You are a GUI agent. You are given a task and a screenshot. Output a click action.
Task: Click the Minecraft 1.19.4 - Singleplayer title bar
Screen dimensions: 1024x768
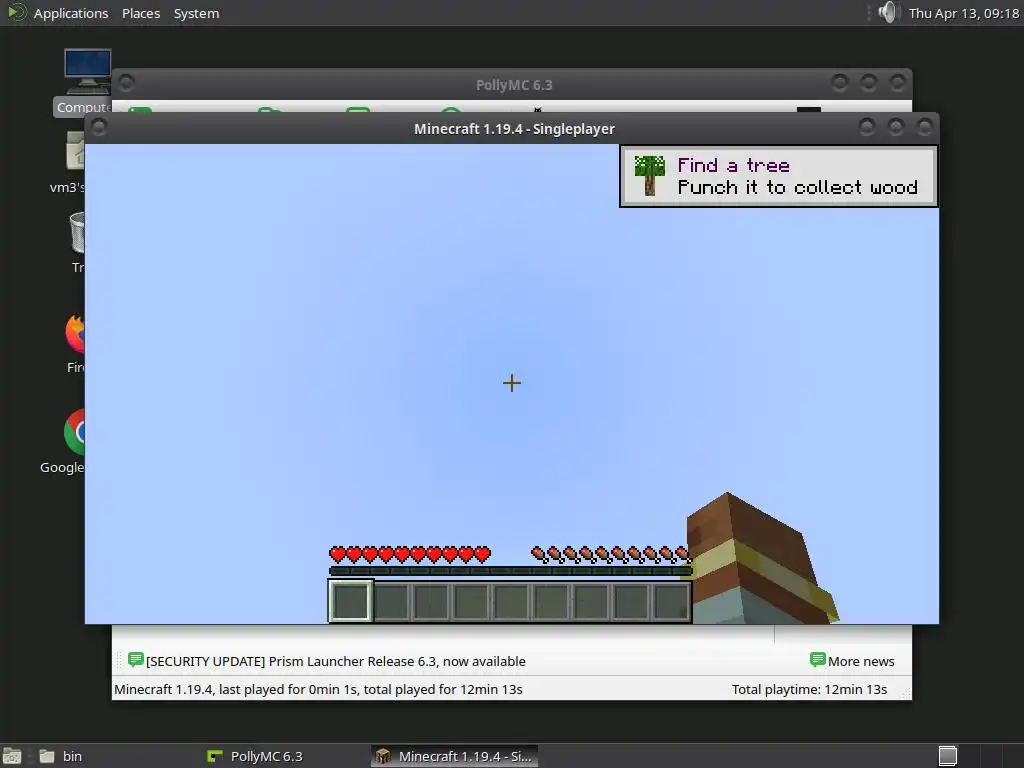coord(514,129)
